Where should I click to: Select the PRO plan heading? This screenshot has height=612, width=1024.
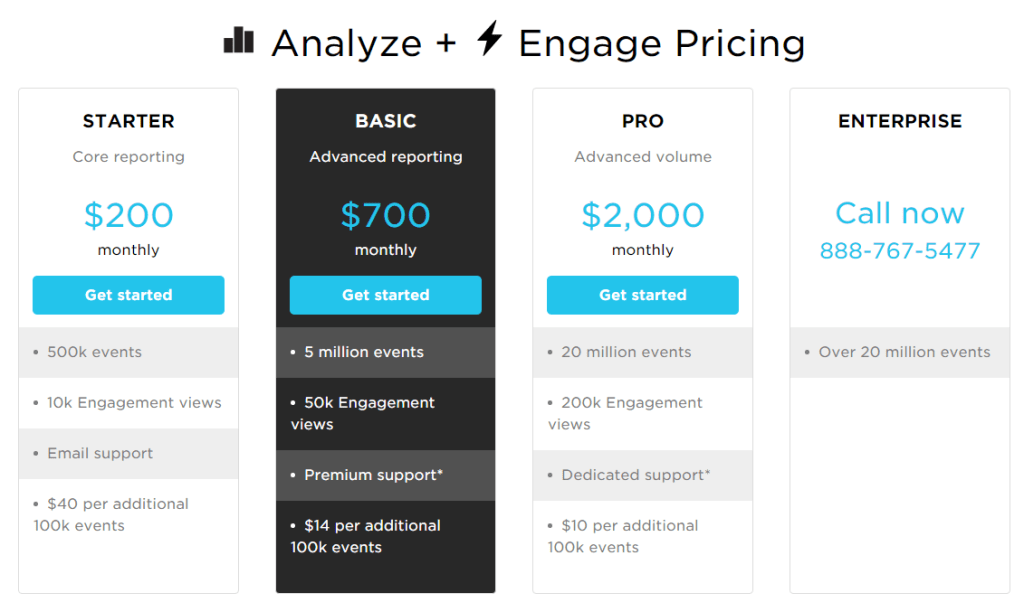pos(642,121)
